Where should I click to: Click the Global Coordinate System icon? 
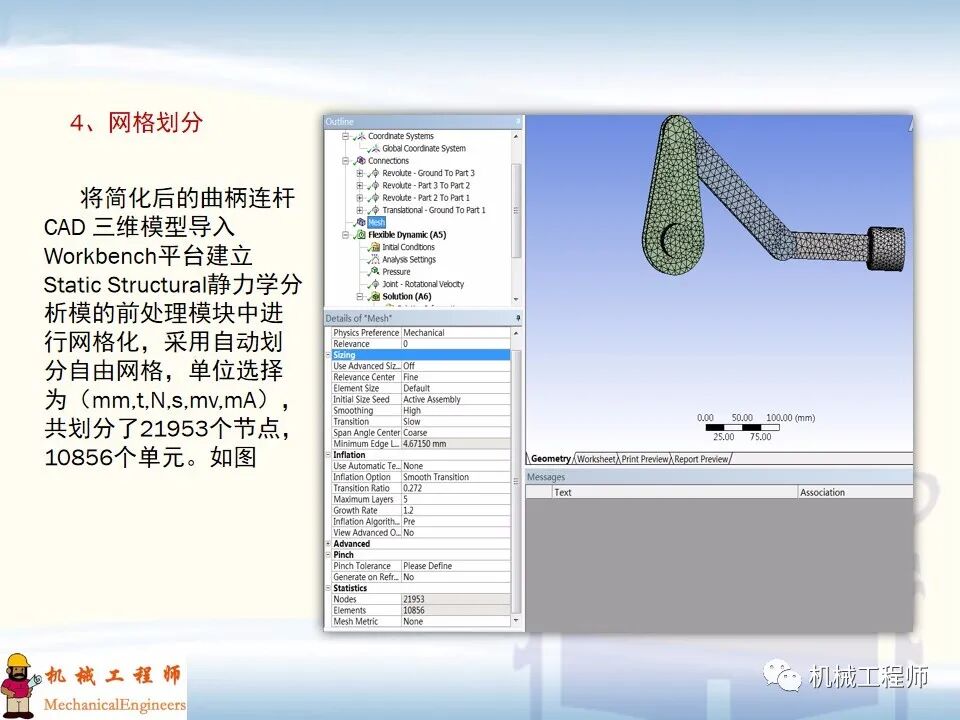point(374,148)
